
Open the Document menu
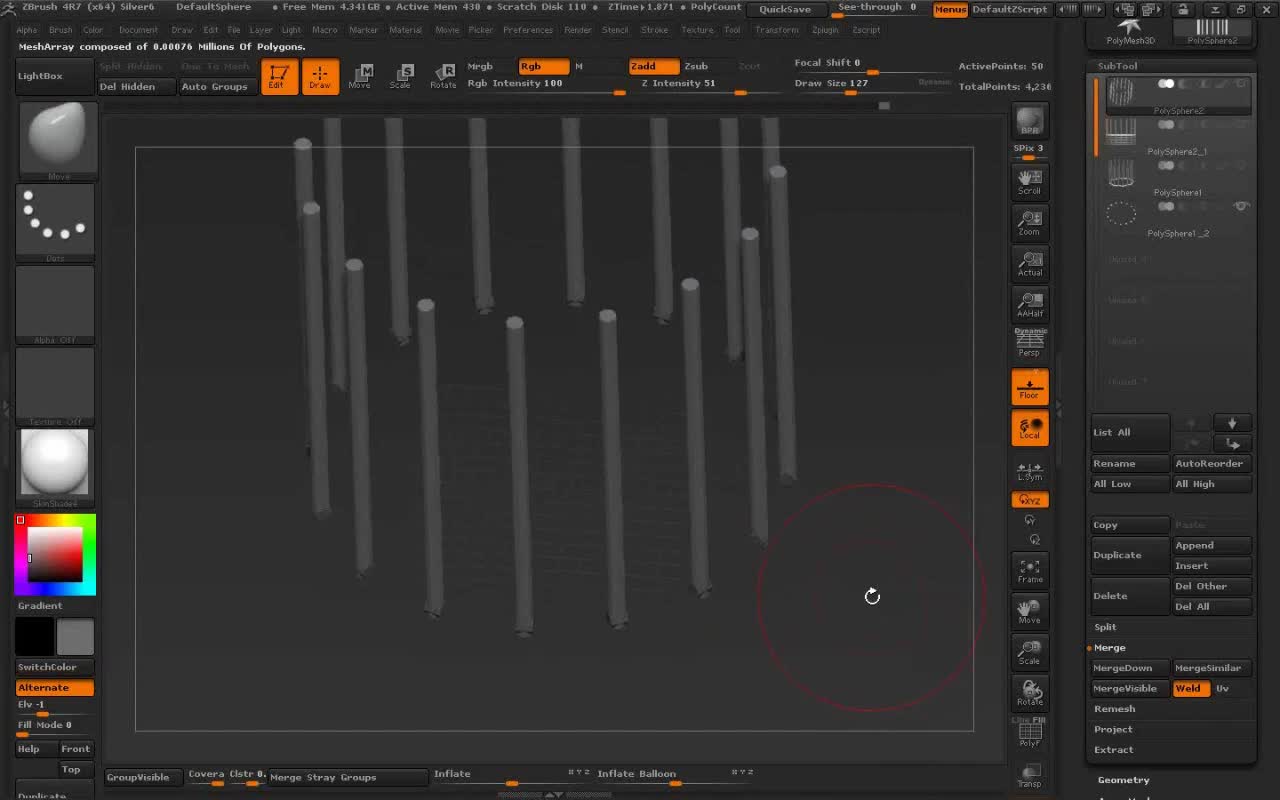[x=138, y=30]
